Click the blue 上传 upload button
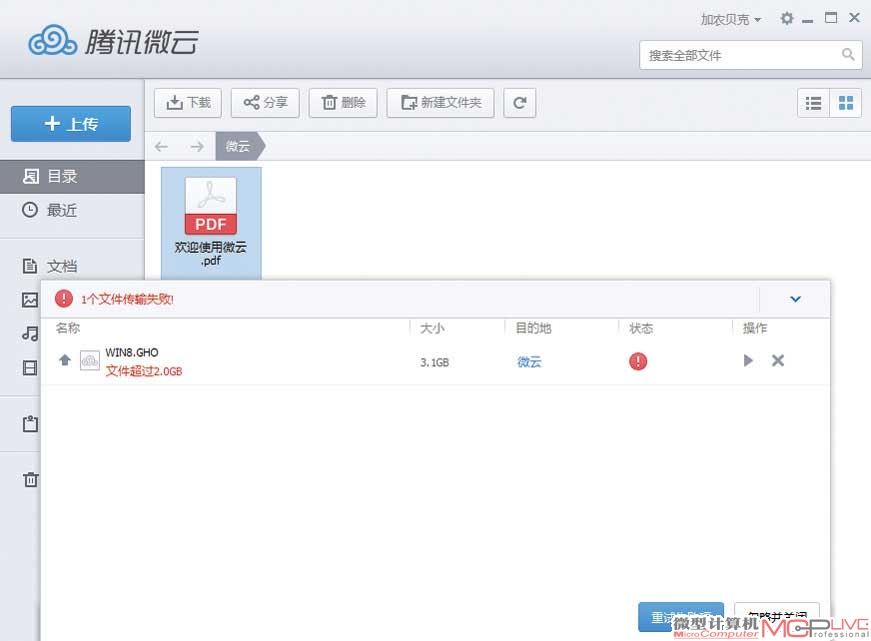871x641 pixels. [x=71, y=123]
